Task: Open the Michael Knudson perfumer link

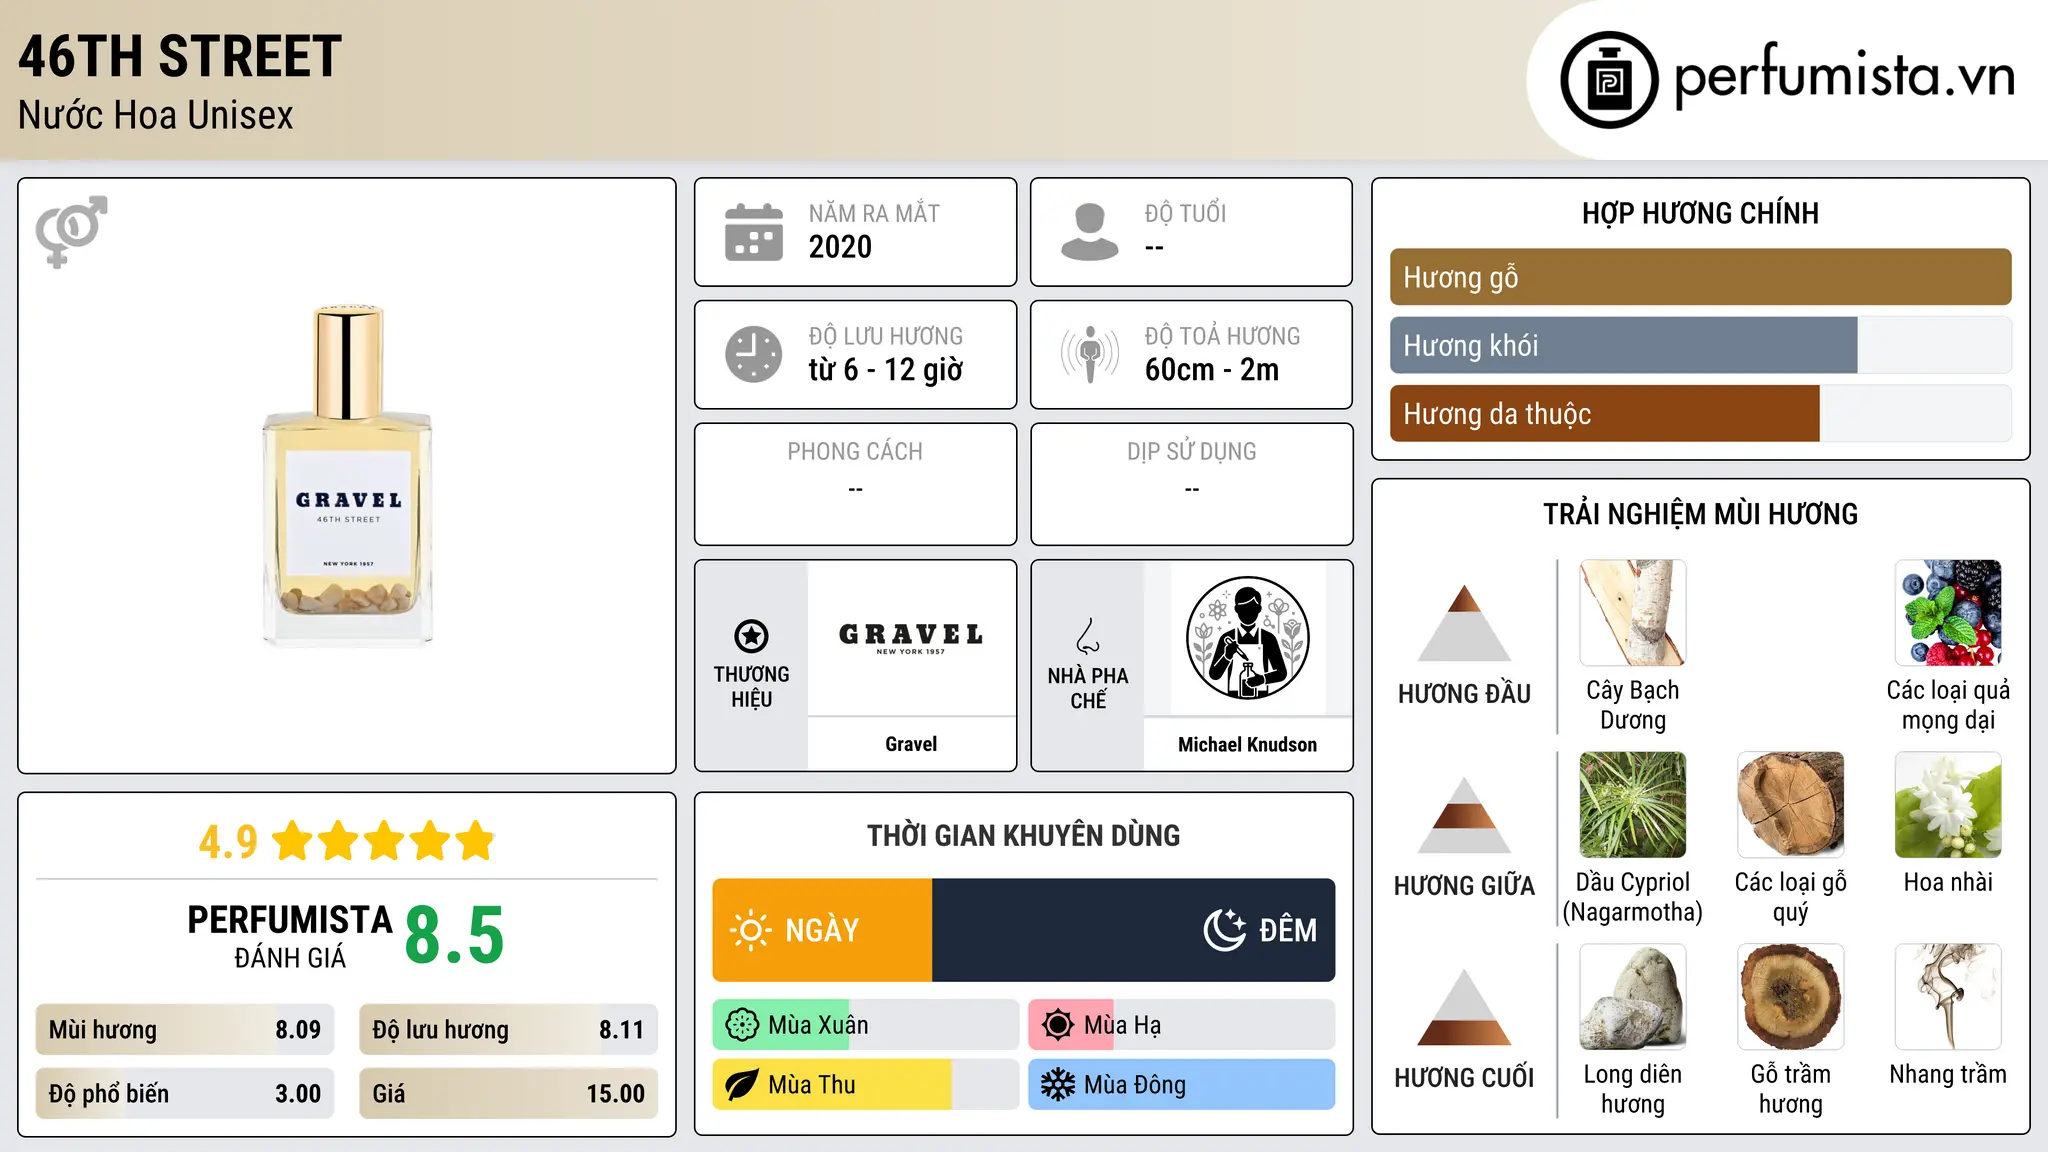Action: click(1247, 744)
